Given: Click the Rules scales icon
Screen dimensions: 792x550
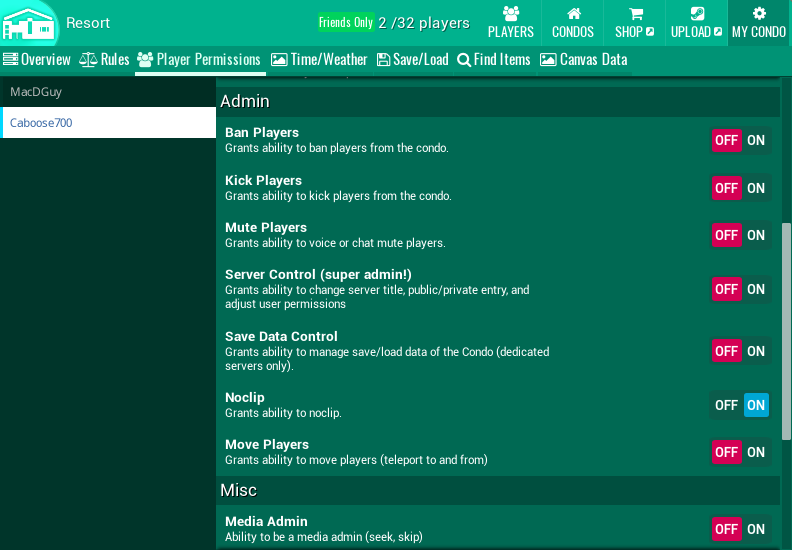Looking at the screenshot, I should click(88, 60).
